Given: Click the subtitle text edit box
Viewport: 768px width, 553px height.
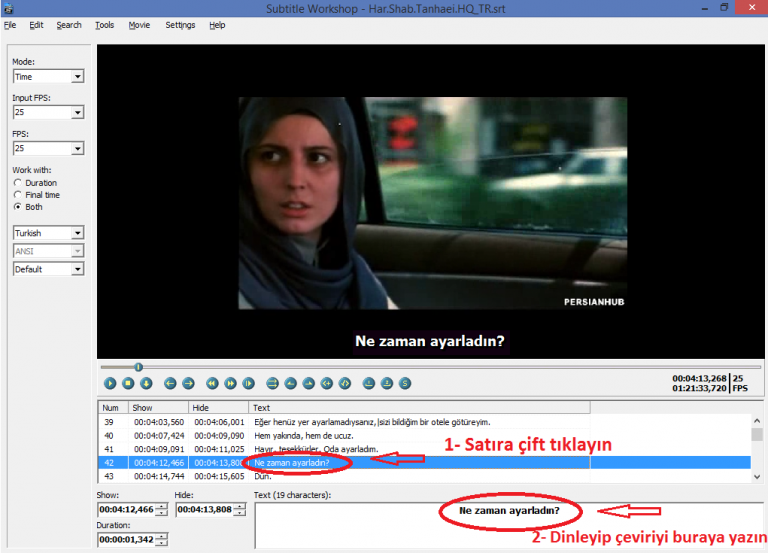Looking at the screenshot, I should (509, 525).
